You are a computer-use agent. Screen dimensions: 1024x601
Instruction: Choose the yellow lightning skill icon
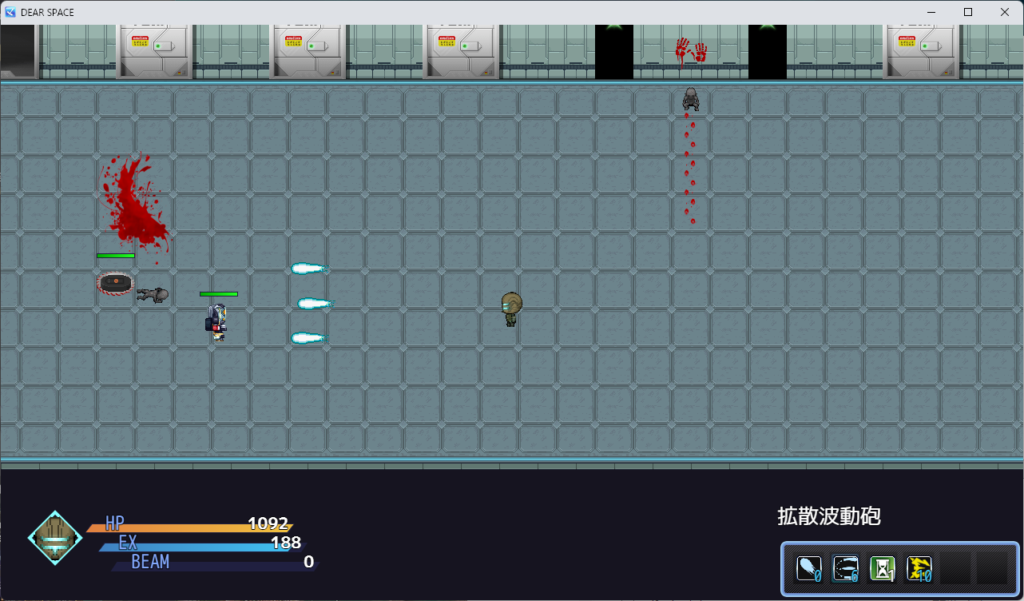(918, 569)
